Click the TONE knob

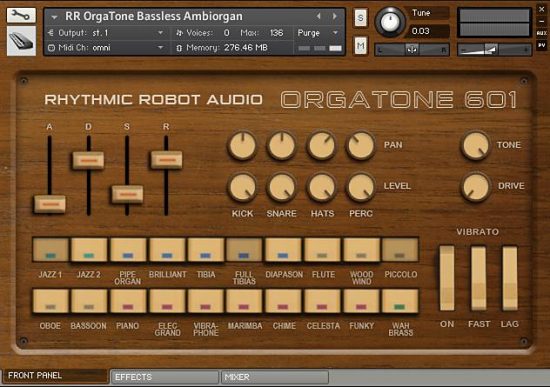[x=475, y=145]
